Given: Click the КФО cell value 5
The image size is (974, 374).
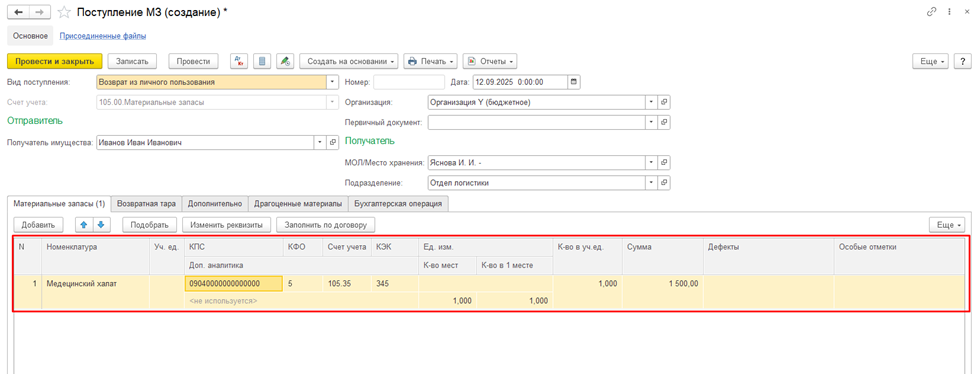Looking at the screenshot, I should click(303, 283).
